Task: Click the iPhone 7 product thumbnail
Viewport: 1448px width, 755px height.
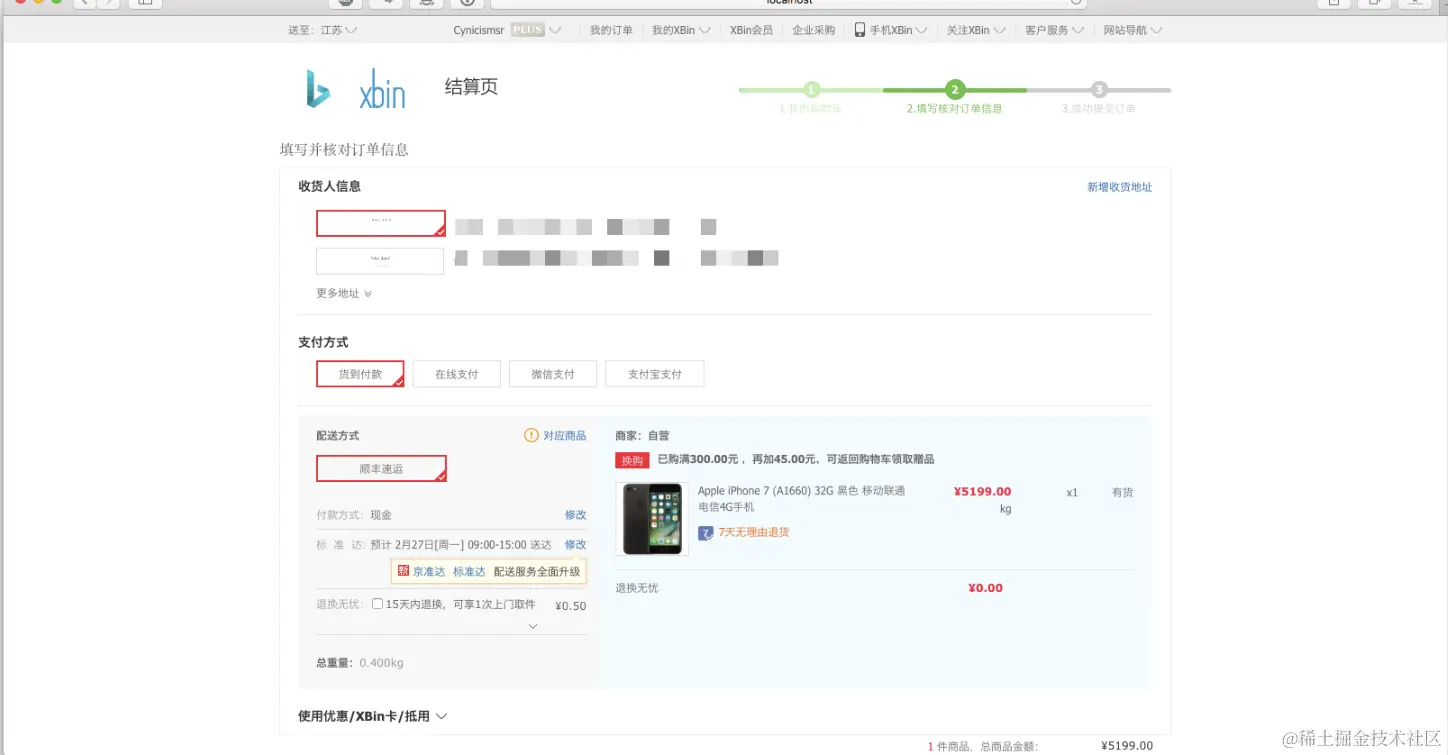Action: pos(652,519)
